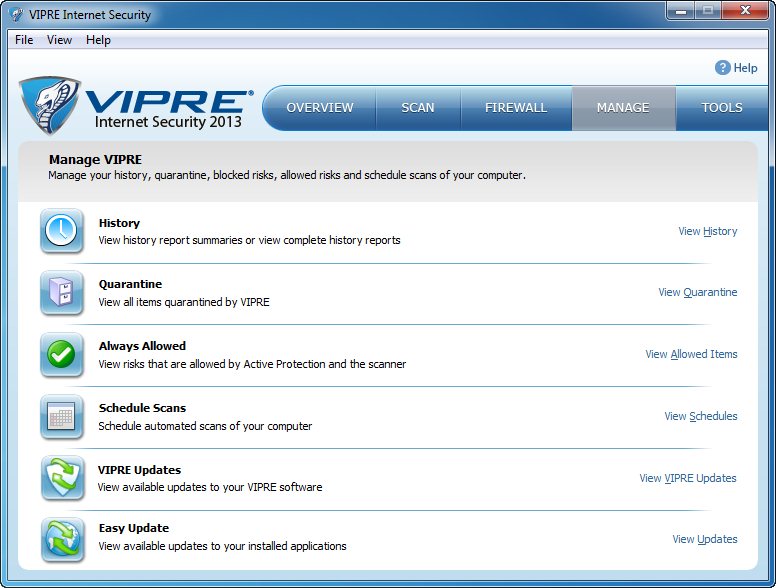The image size is (776, 588).
Task: Click the Easy Update heading text
Action: [134, 528]
